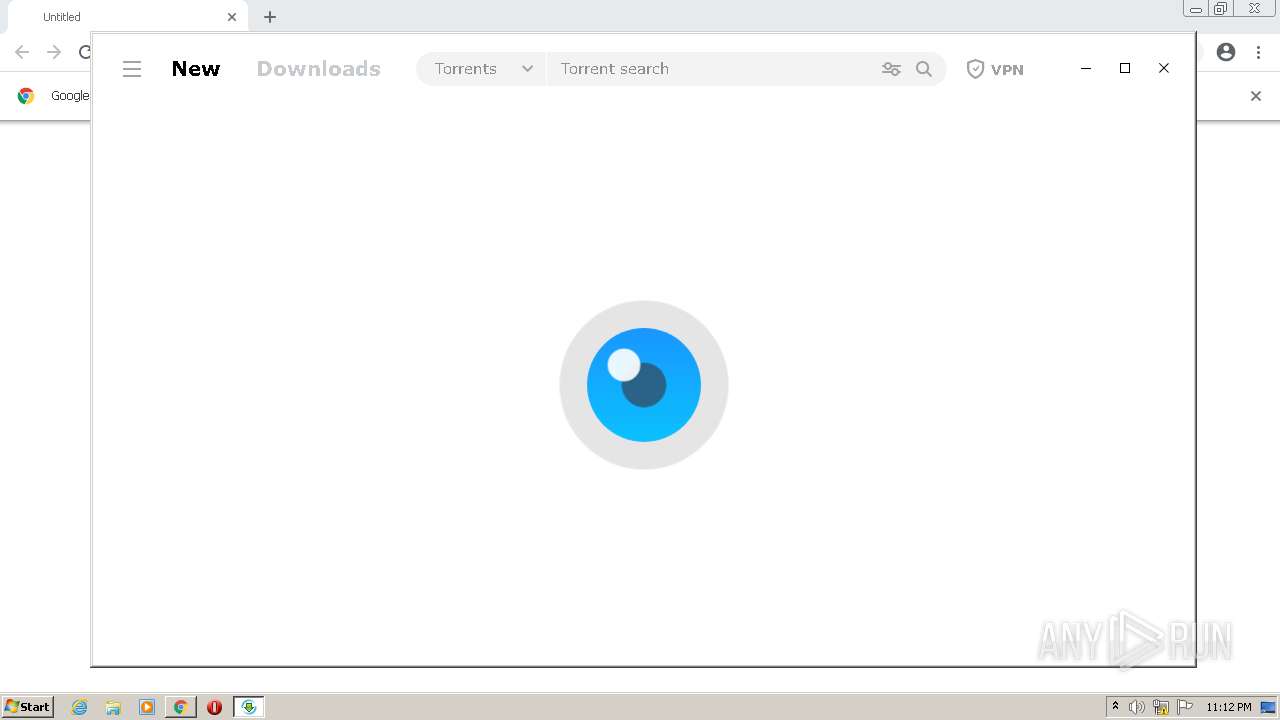Open the hamburger menu in torrent app
Image resolution: width=1280 pixels, height=720 pixels.
coord(132,69)
